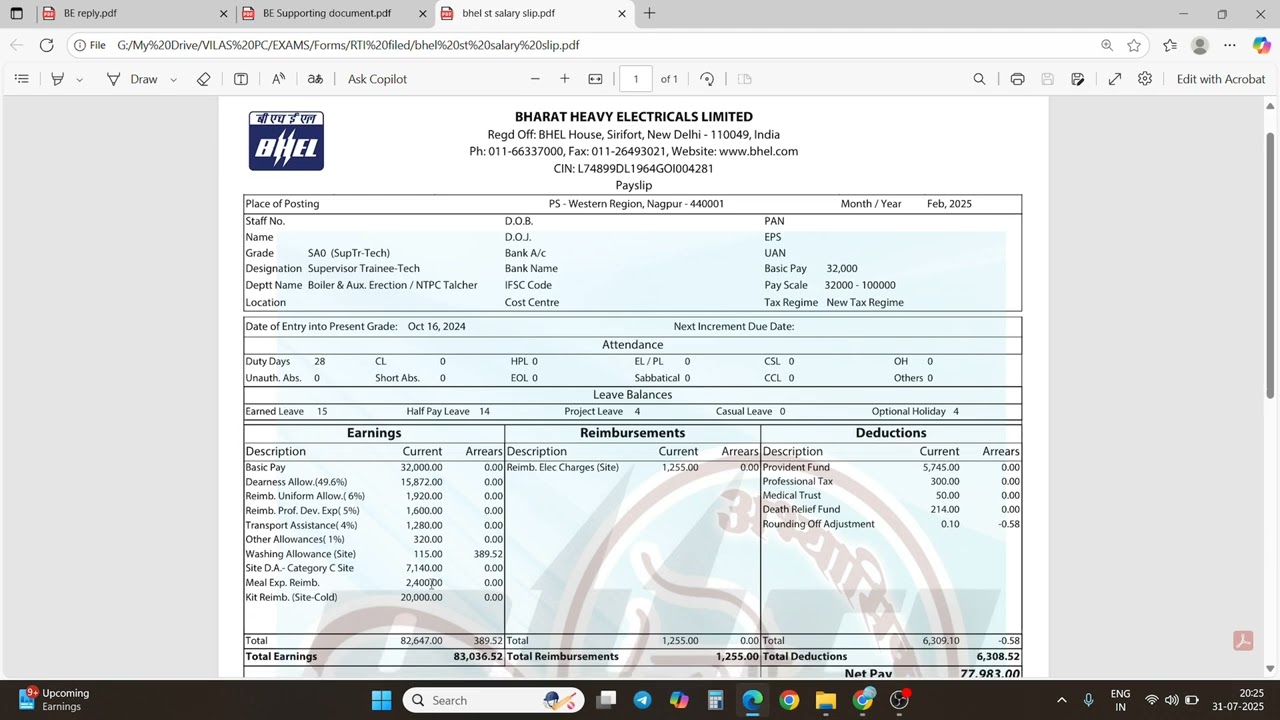Screen dimensions: 1280x720
Task: Add this page to favorites
Action: click(1134, 45)
